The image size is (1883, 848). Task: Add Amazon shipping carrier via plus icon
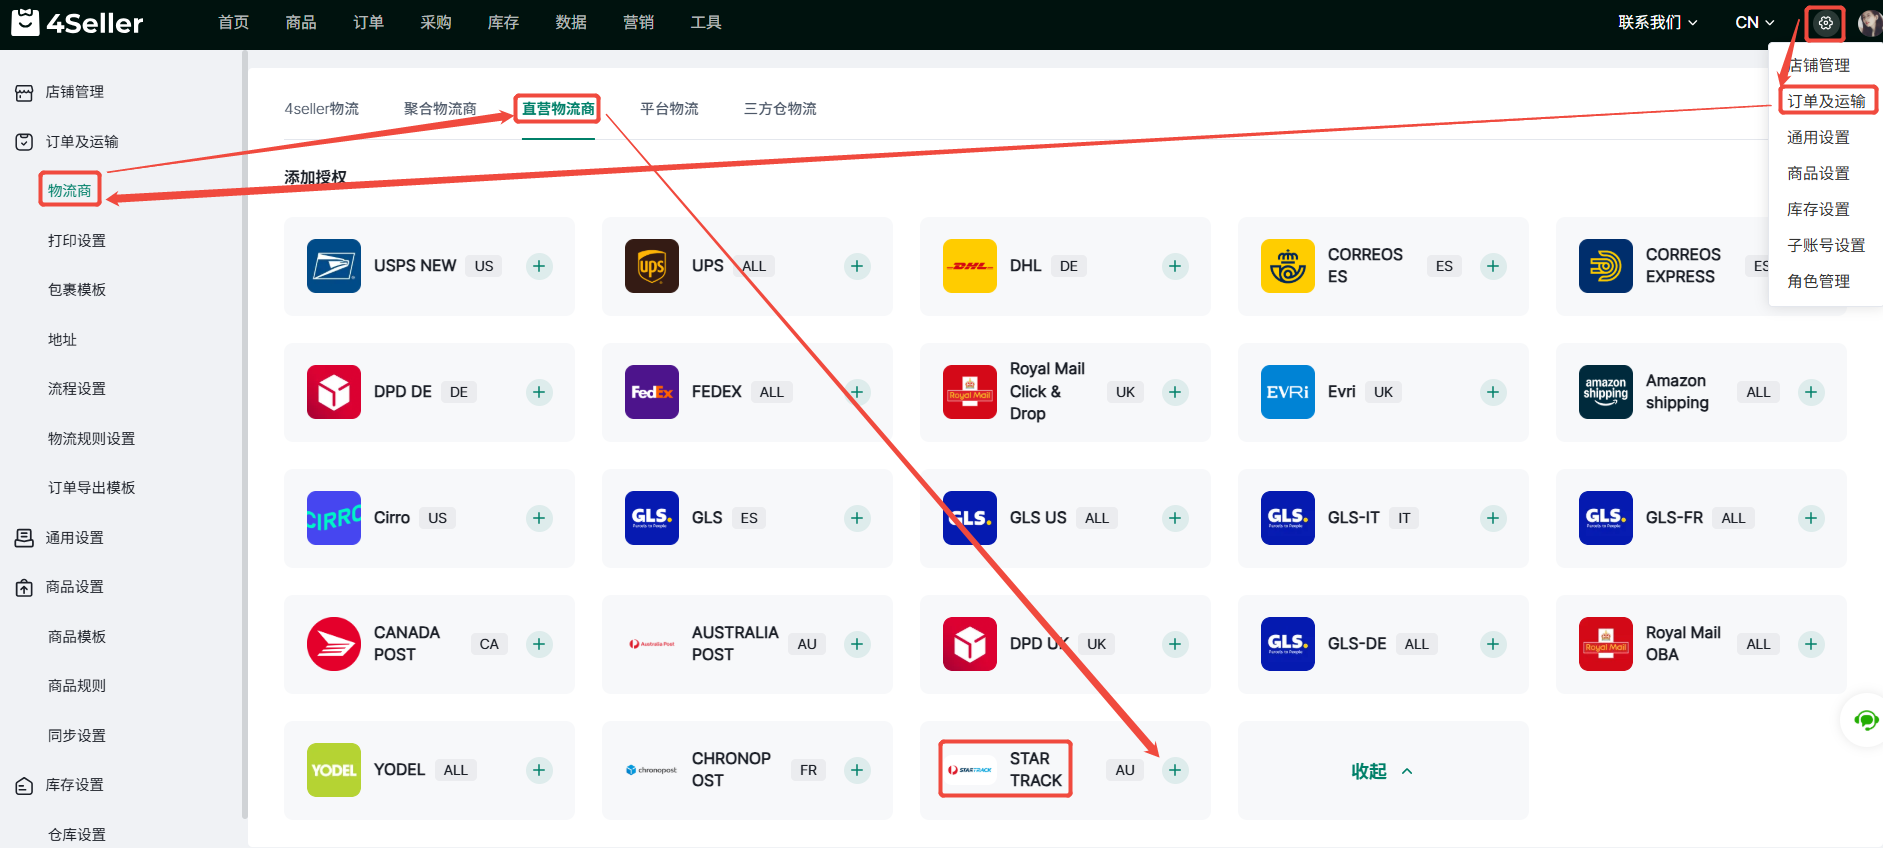pos(1811,392)
